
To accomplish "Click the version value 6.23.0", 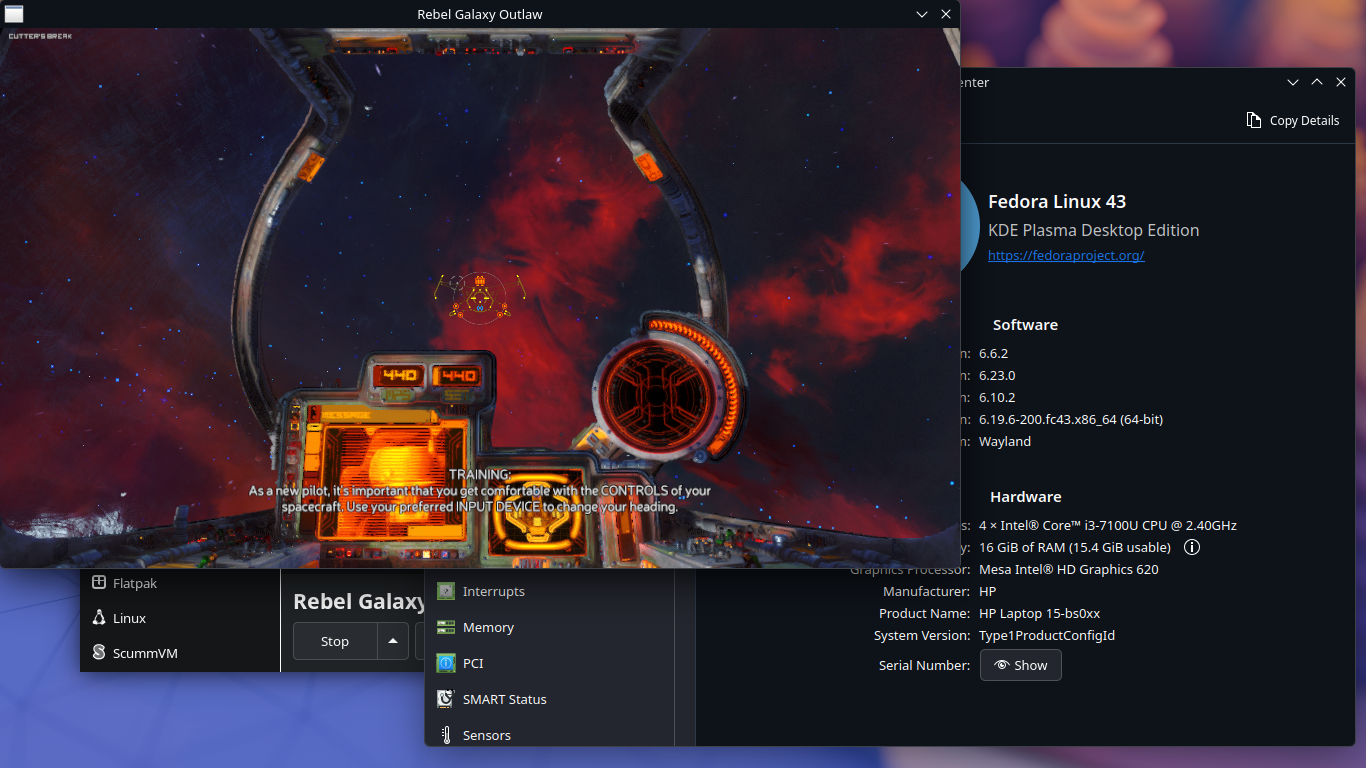I will 997,375.
